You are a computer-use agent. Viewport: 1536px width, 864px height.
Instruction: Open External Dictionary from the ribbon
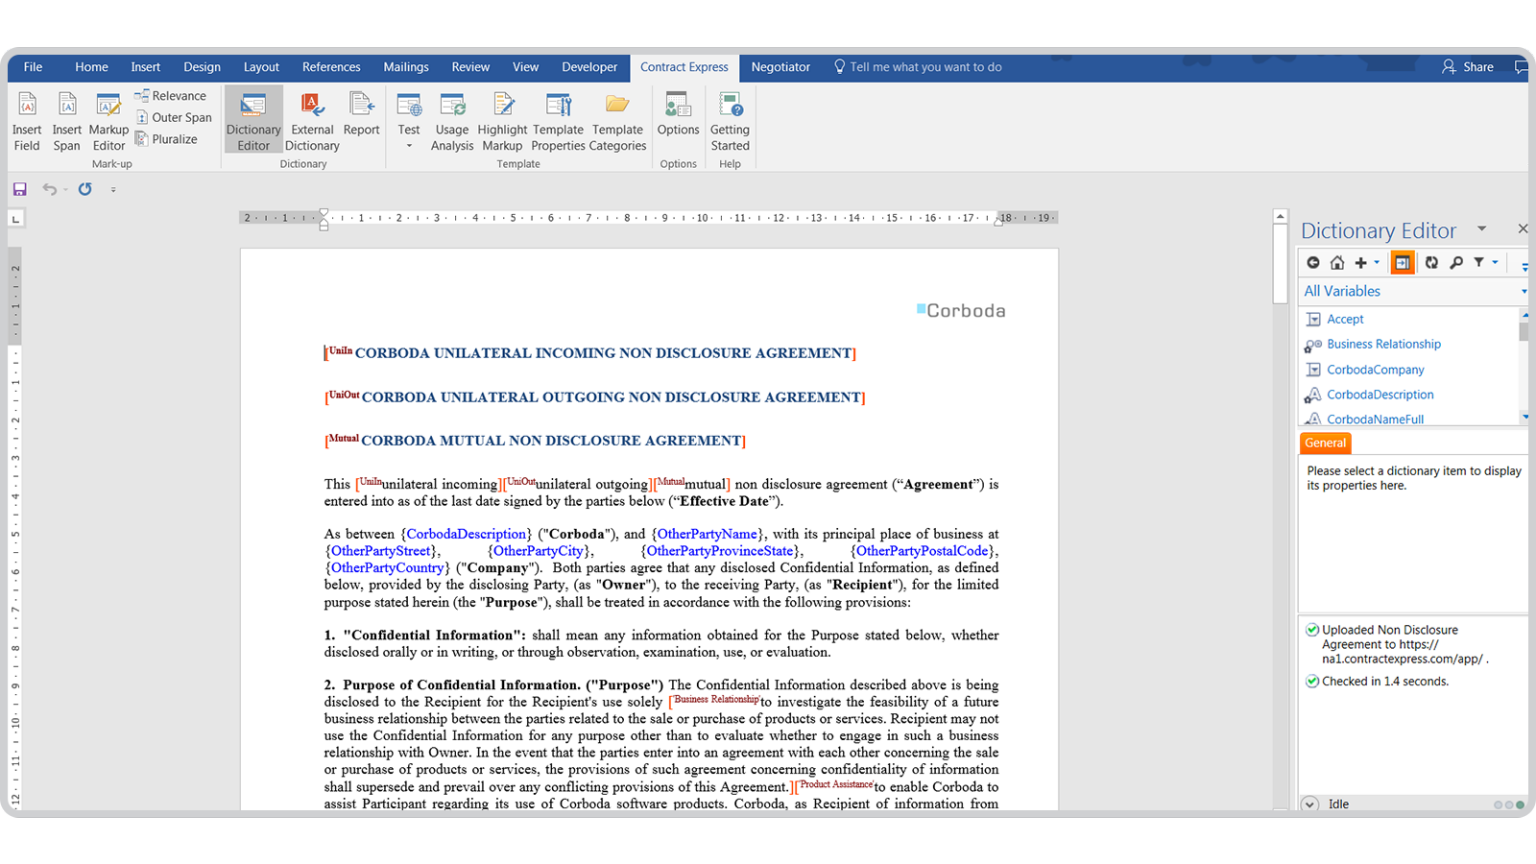(312, 121)
